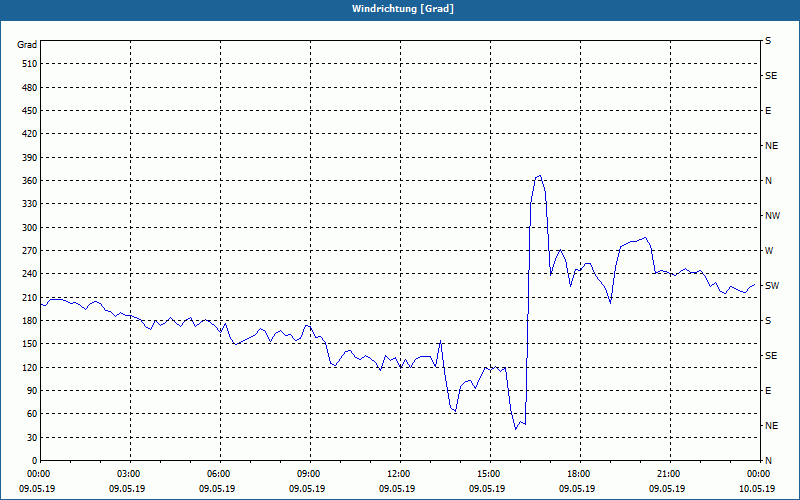The width and height of the screenshot is (800, 500).
Task: Select the "Grad" unit label on the y-axis
Action: 27,45
